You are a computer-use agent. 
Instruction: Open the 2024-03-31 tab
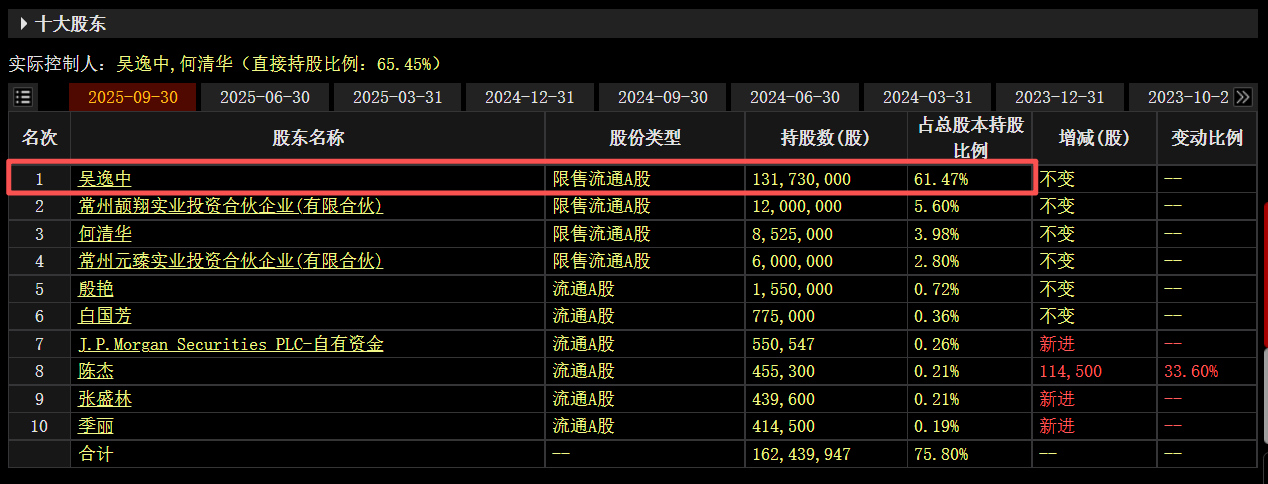[928, 97]
